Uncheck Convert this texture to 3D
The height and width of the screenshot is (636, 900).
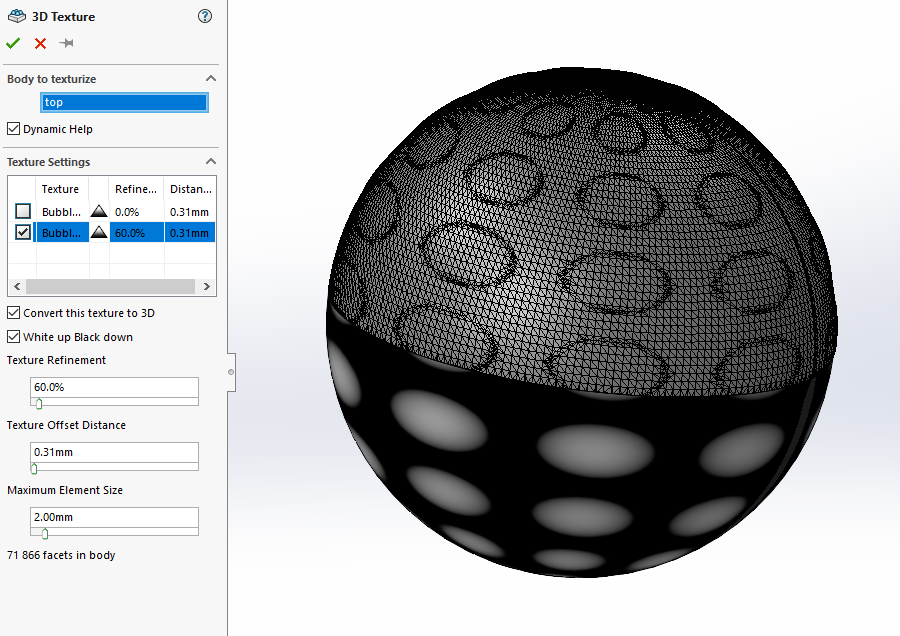[x=14, y=313]
